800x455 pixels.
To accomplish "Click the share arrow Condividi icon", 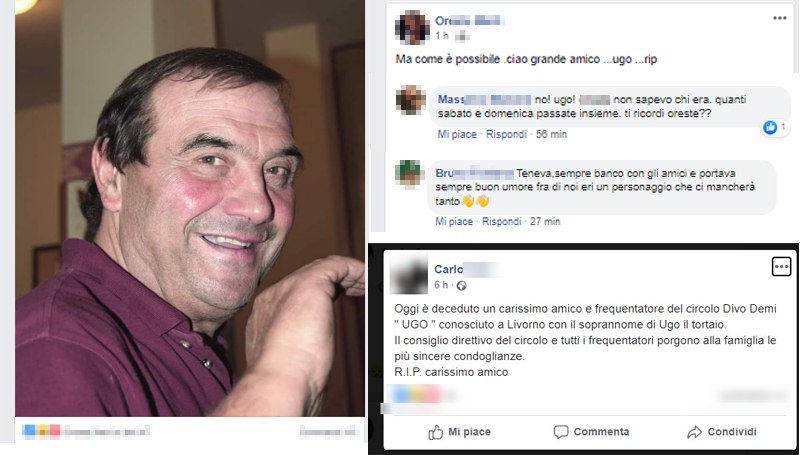I will tap(694, 432).
